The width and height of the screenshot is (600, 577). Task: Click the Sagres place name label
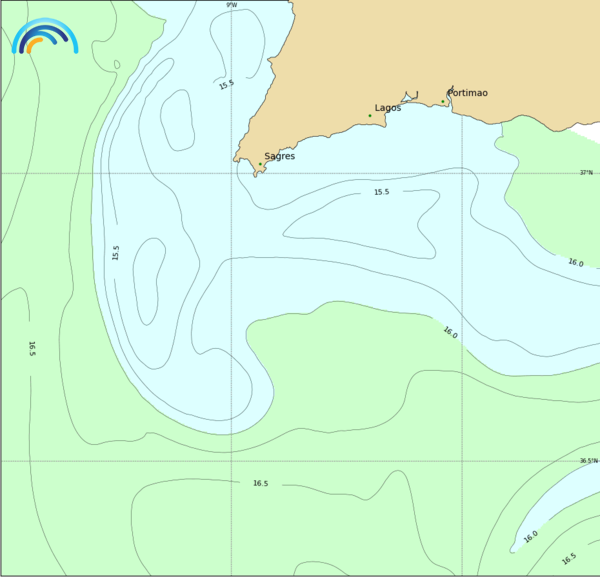pos(279,156)
